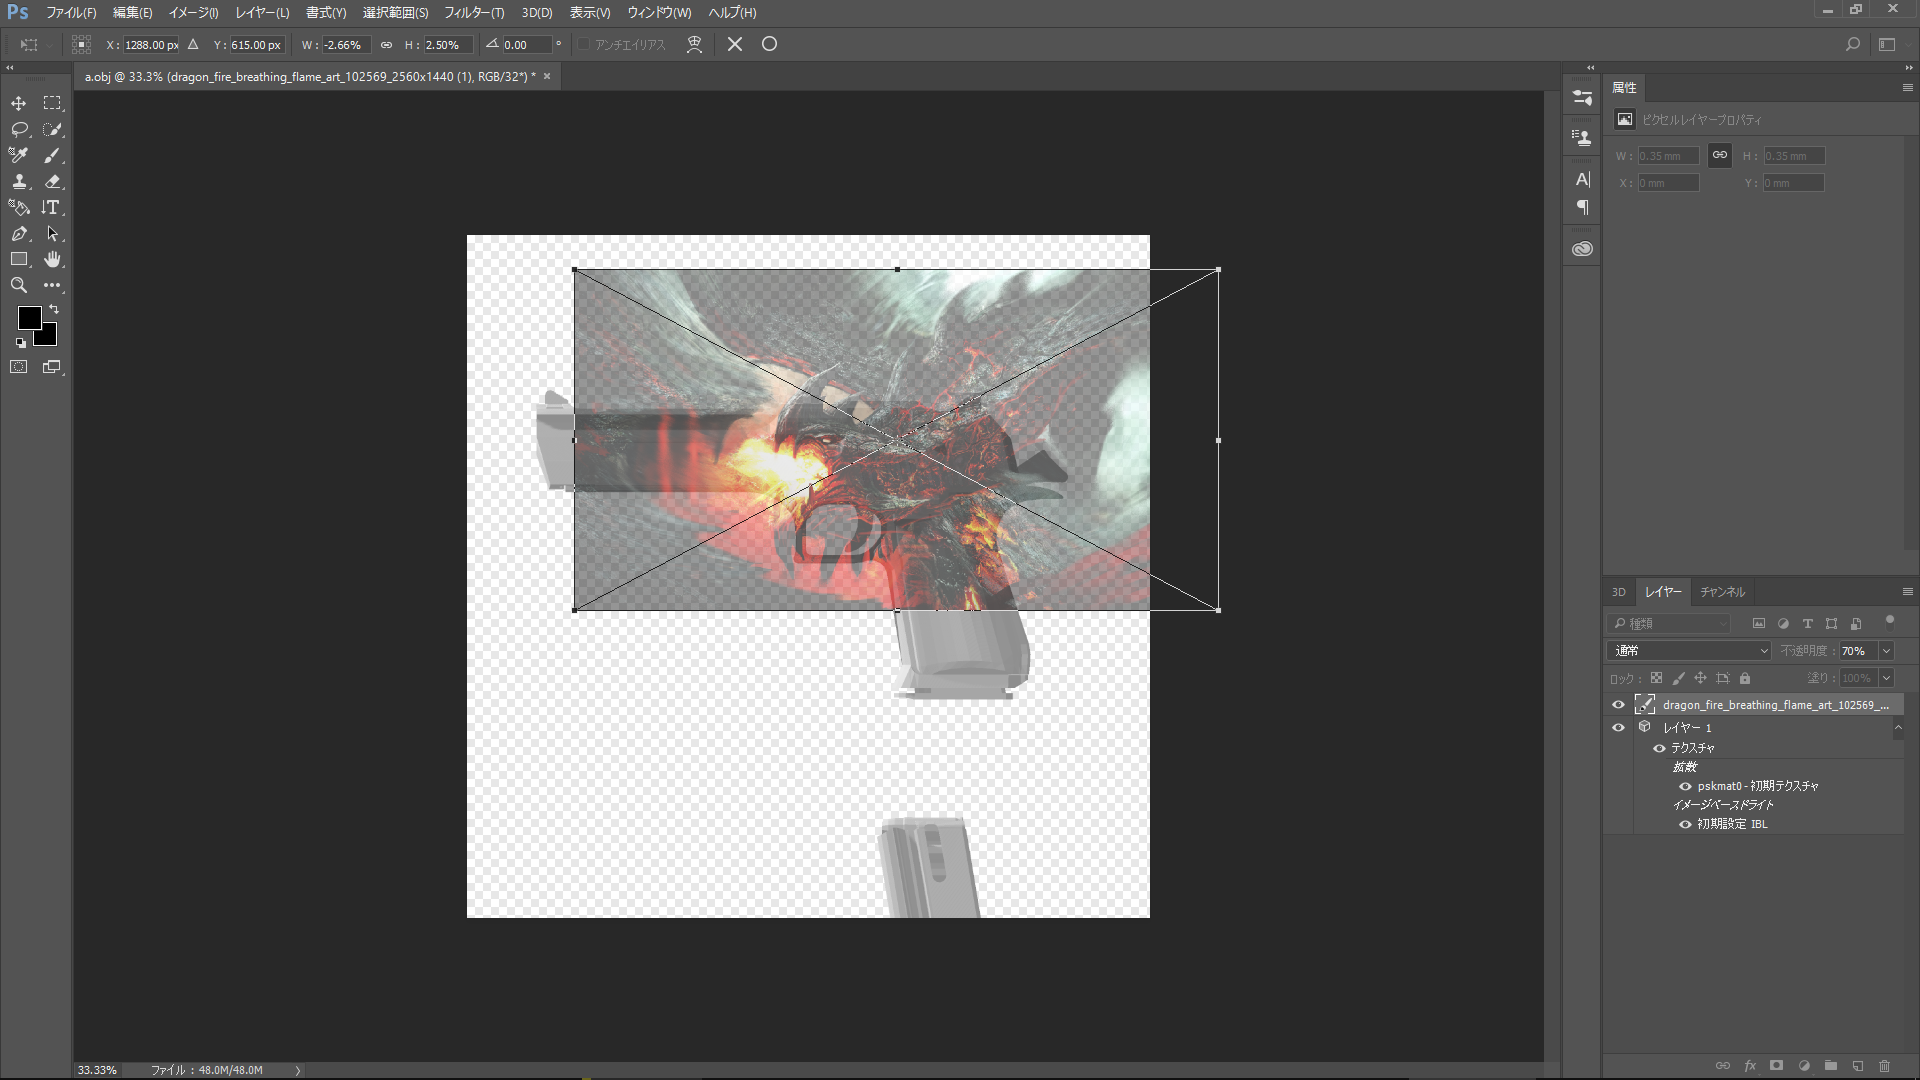Cancel the transform with X icon
The height and width of the screenshot is (1080, 1920).
(735, 44)
